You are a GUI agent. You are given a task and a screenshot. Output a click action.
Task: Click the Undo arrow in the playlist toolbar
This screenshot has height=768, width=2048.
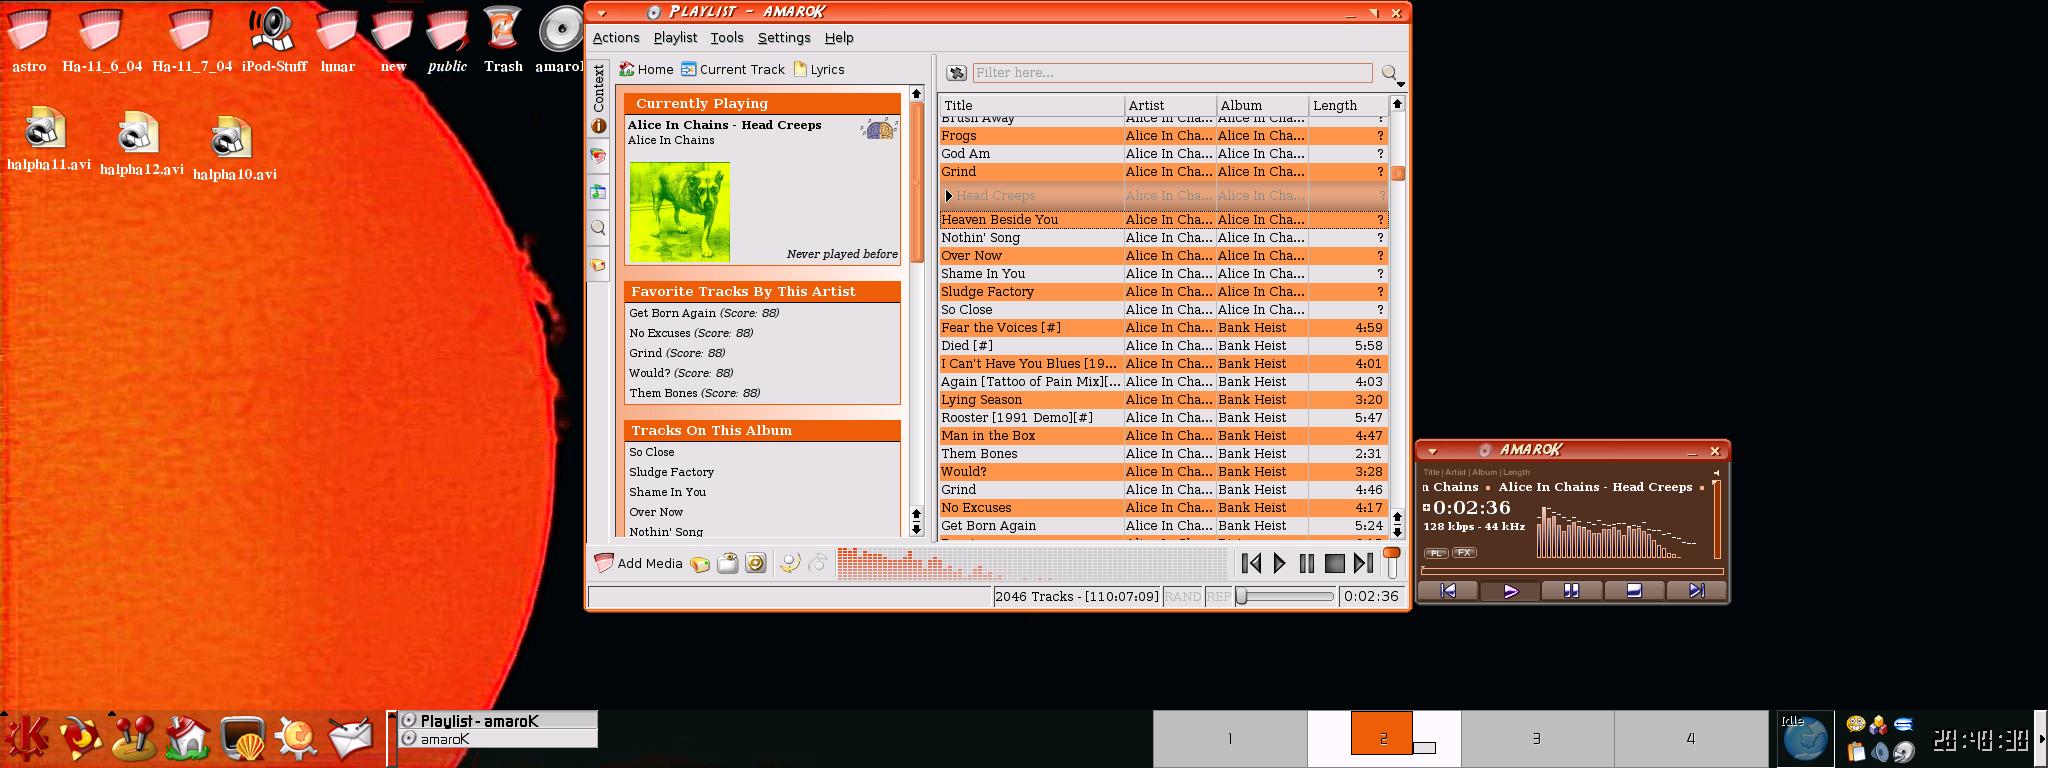coord(789,563)
